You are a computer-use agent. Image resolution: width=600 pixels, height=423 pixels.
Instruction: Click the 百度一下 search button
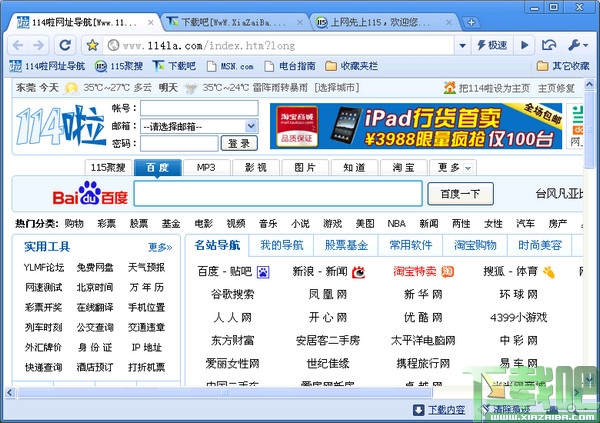coord(460,194)
